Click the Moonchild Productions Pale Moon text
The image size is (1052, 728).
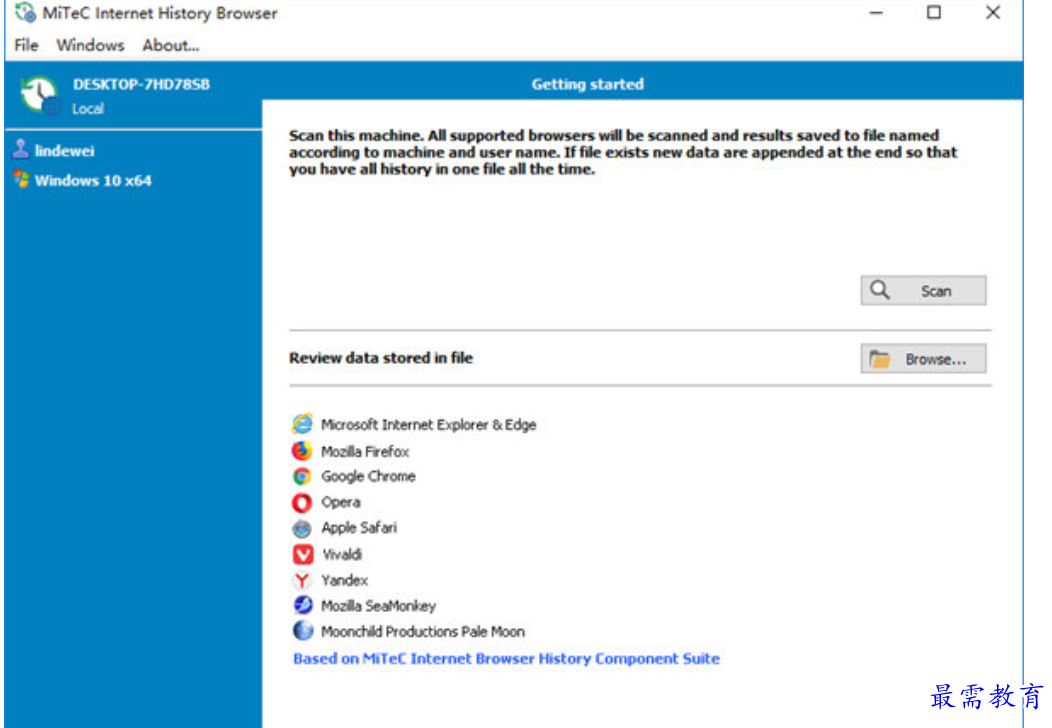(x=423, y=631)
